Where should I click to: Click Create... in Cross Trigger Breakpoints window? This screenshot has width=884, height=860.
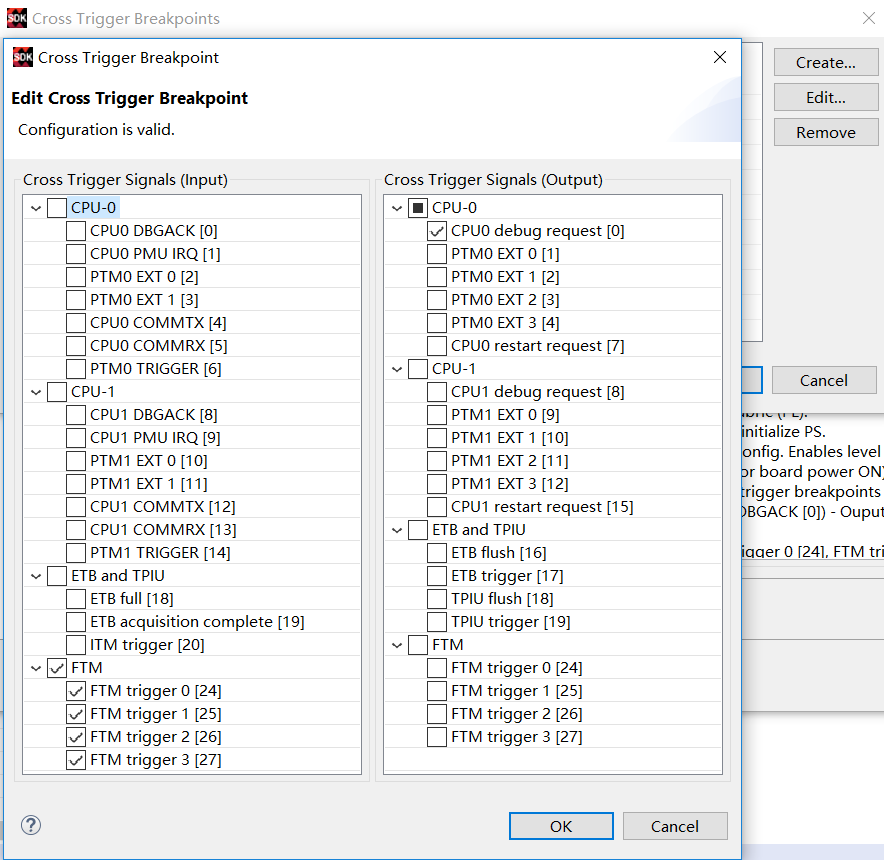[x=826, y=63]
